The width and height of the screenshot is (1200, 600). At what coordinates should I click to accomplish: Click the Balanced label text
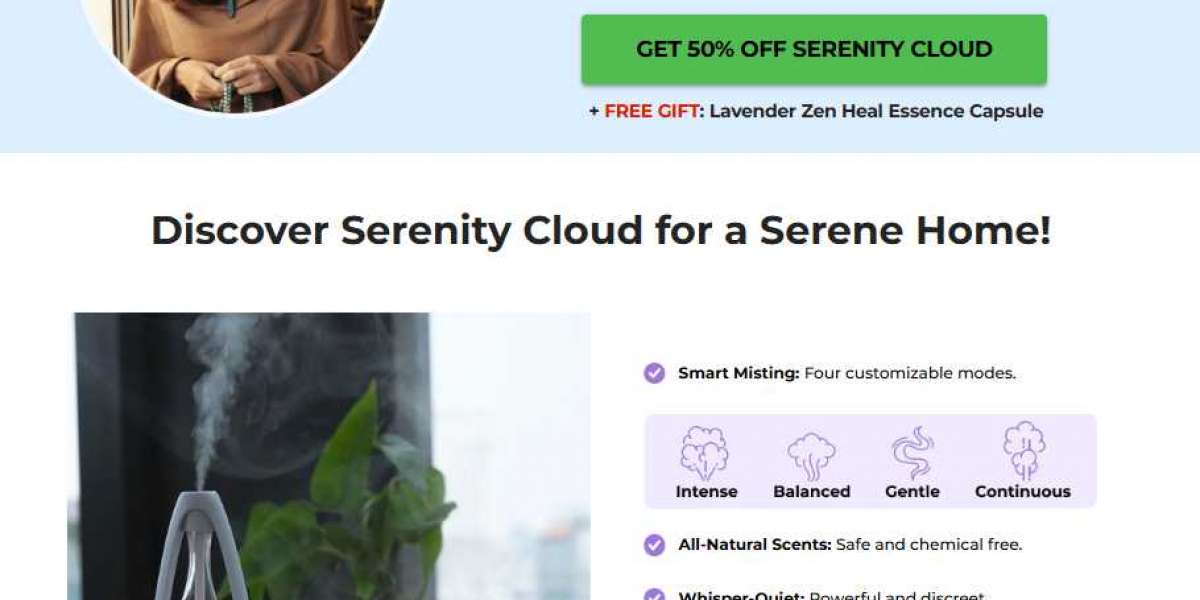812,492
